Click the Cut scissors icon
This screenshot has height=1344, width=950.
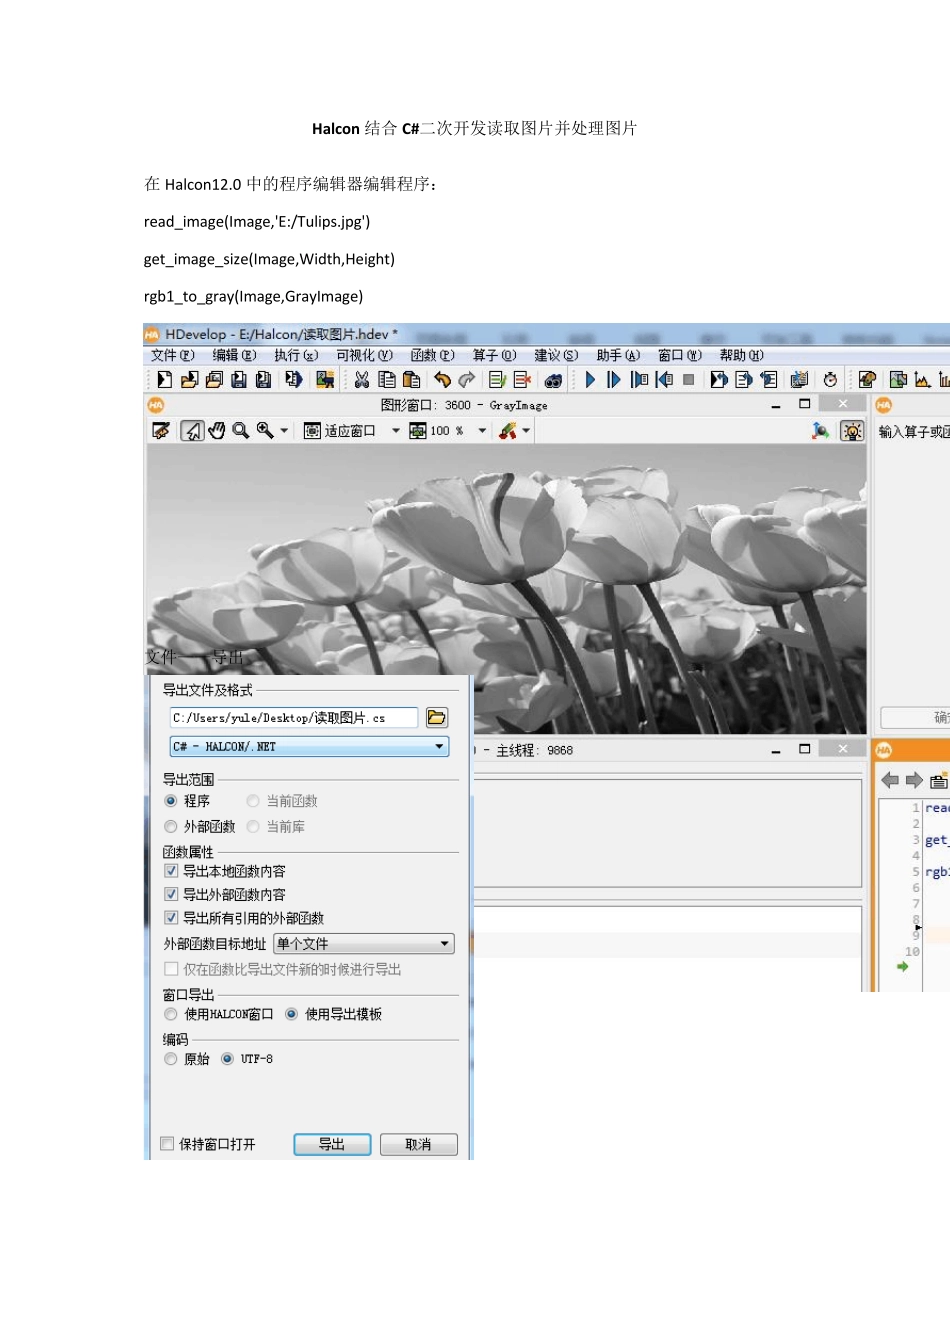coord(362,380)
